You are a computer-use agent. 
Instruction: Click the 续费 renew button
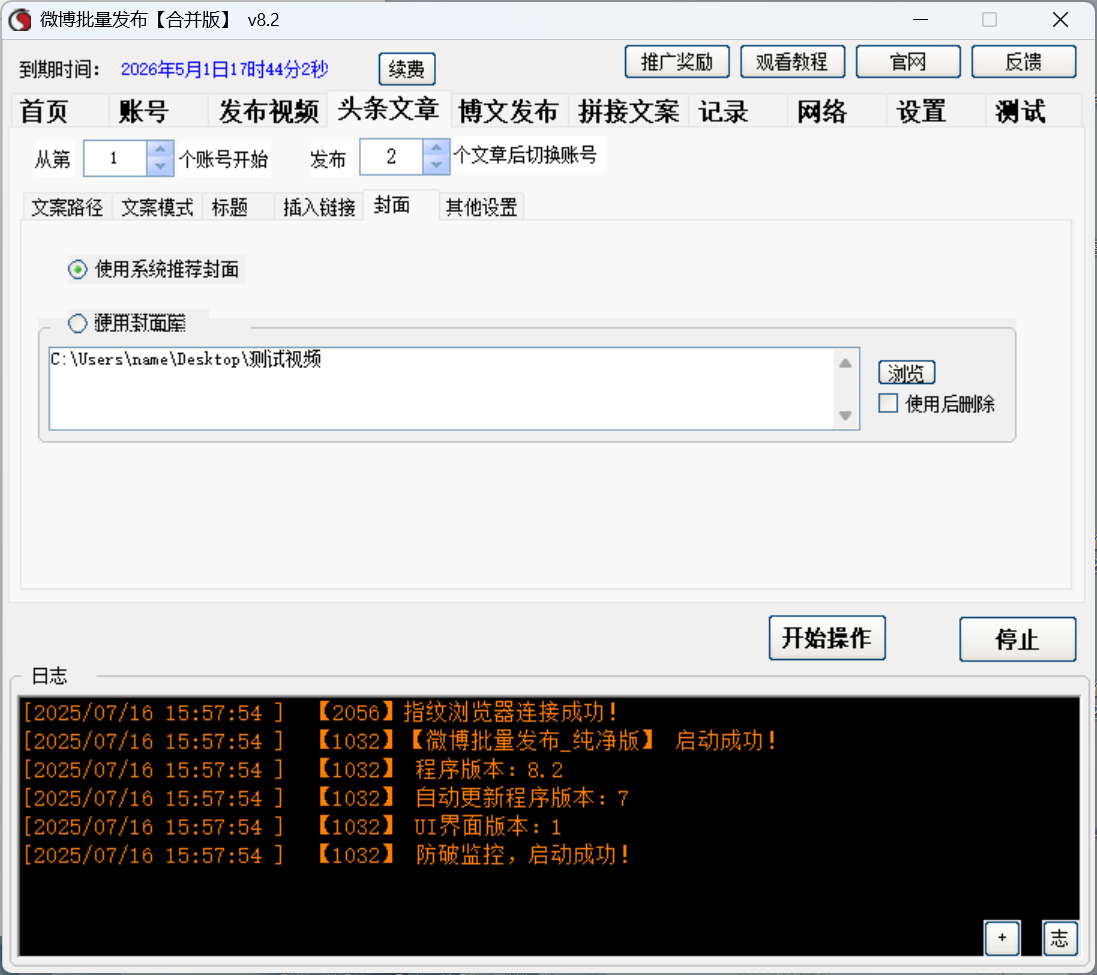[x=406, y=69]
